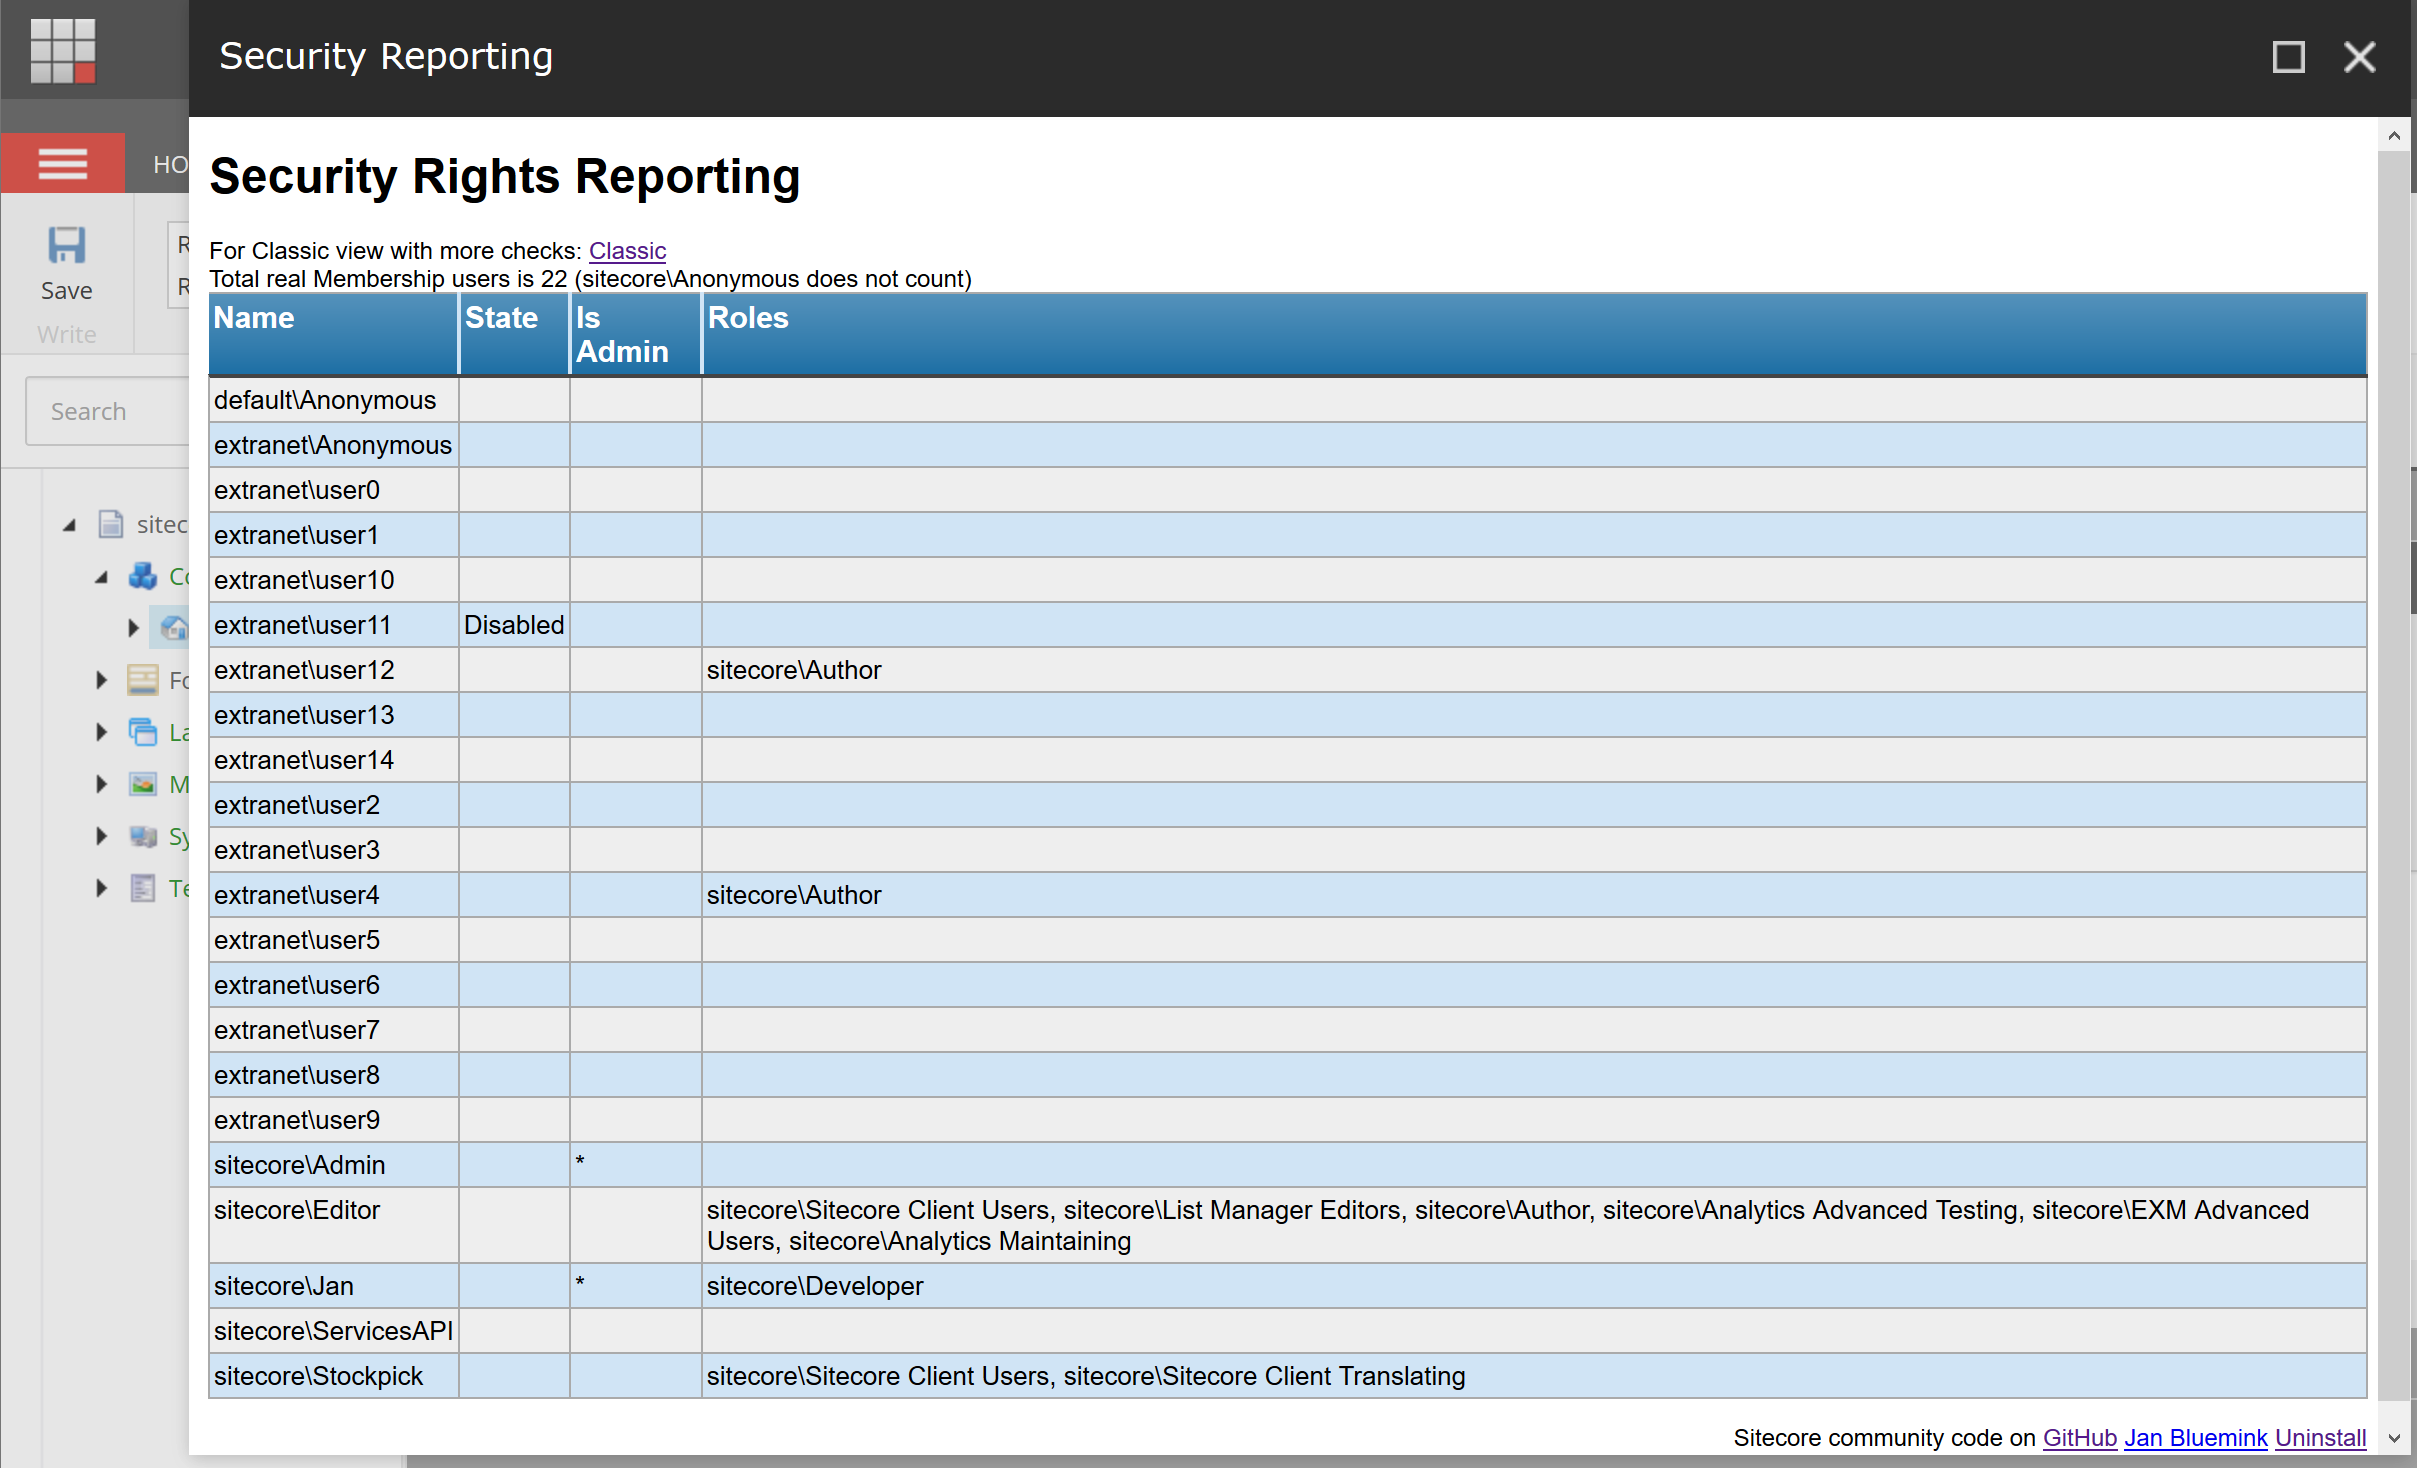Click the dialog scrollbar down arrow
Screen dimensions: 2417x1468
pos(2393,1438)
